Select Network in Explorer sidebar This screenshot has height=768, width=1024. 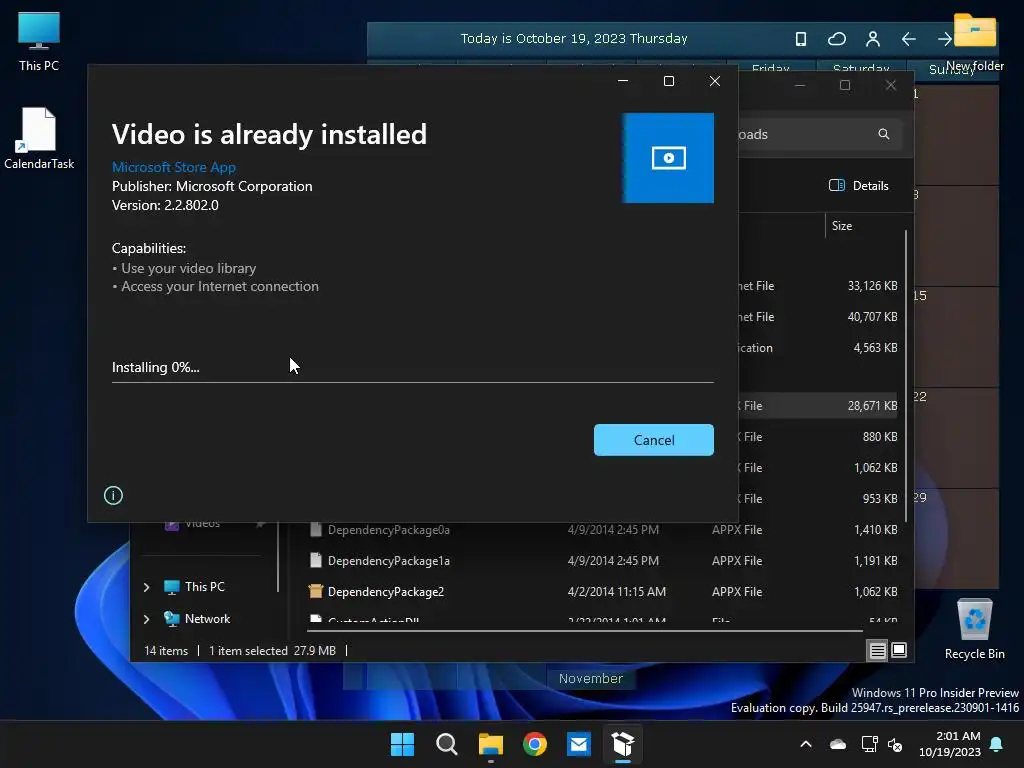click(197, 618)
